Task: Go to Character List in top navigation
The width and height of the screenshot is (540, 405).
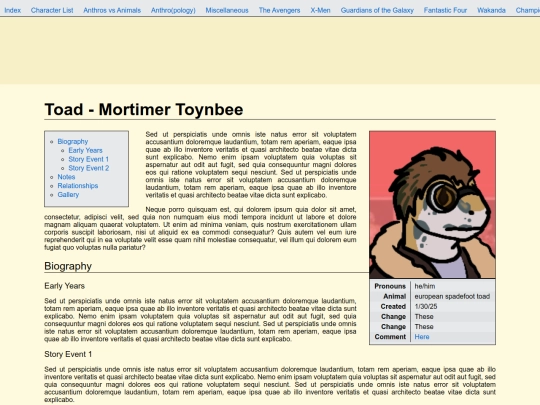Action: pos(52,10)
